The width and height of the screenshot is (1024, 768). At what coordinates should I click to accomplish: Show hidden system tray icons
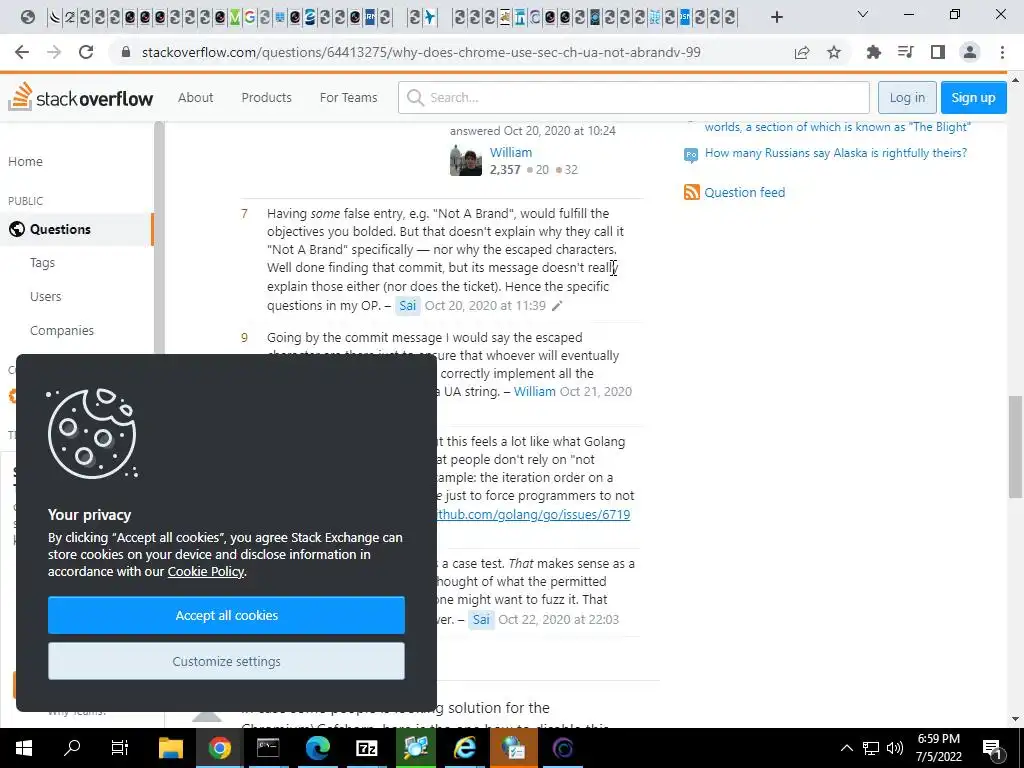click(x=846, y=748)
